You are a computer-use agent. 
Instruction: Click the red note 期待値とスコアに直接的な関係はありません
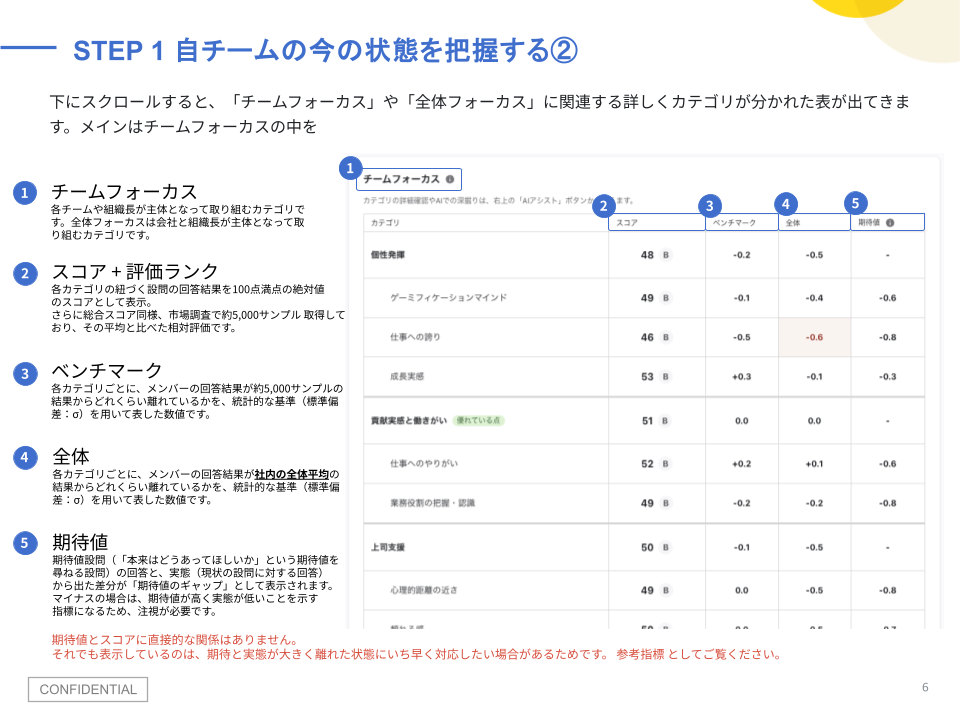click(x=176, y=640)
